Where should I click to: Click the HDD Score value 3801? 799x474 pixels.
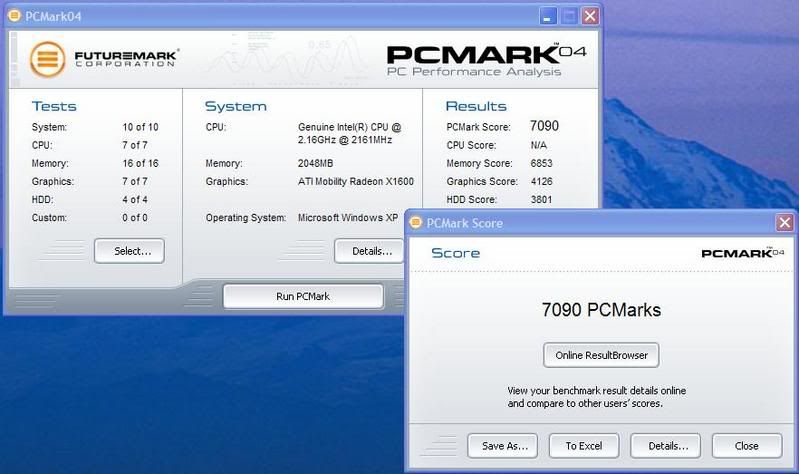(541, 200)
